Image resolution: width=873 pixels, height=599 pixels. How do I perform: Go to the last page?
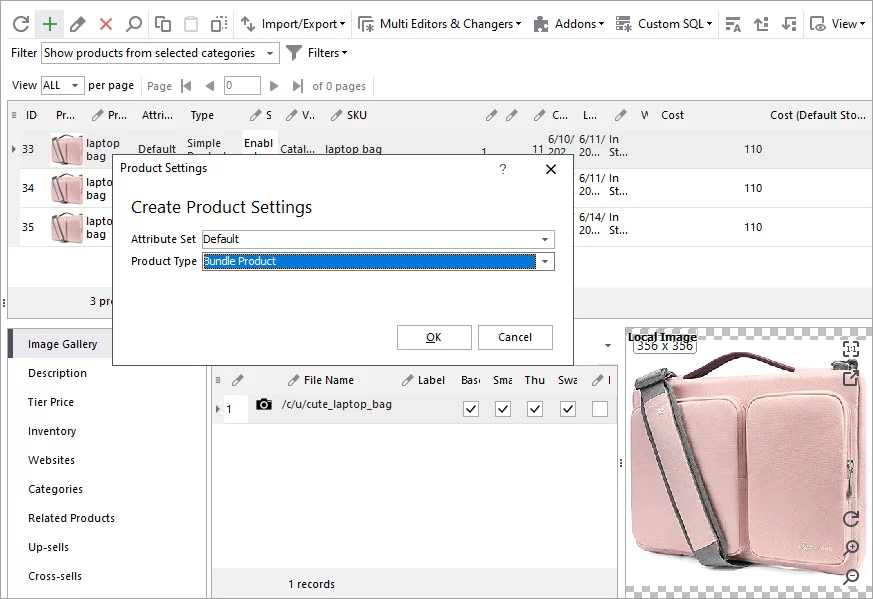pyautogui.click(x=297, y=86)
